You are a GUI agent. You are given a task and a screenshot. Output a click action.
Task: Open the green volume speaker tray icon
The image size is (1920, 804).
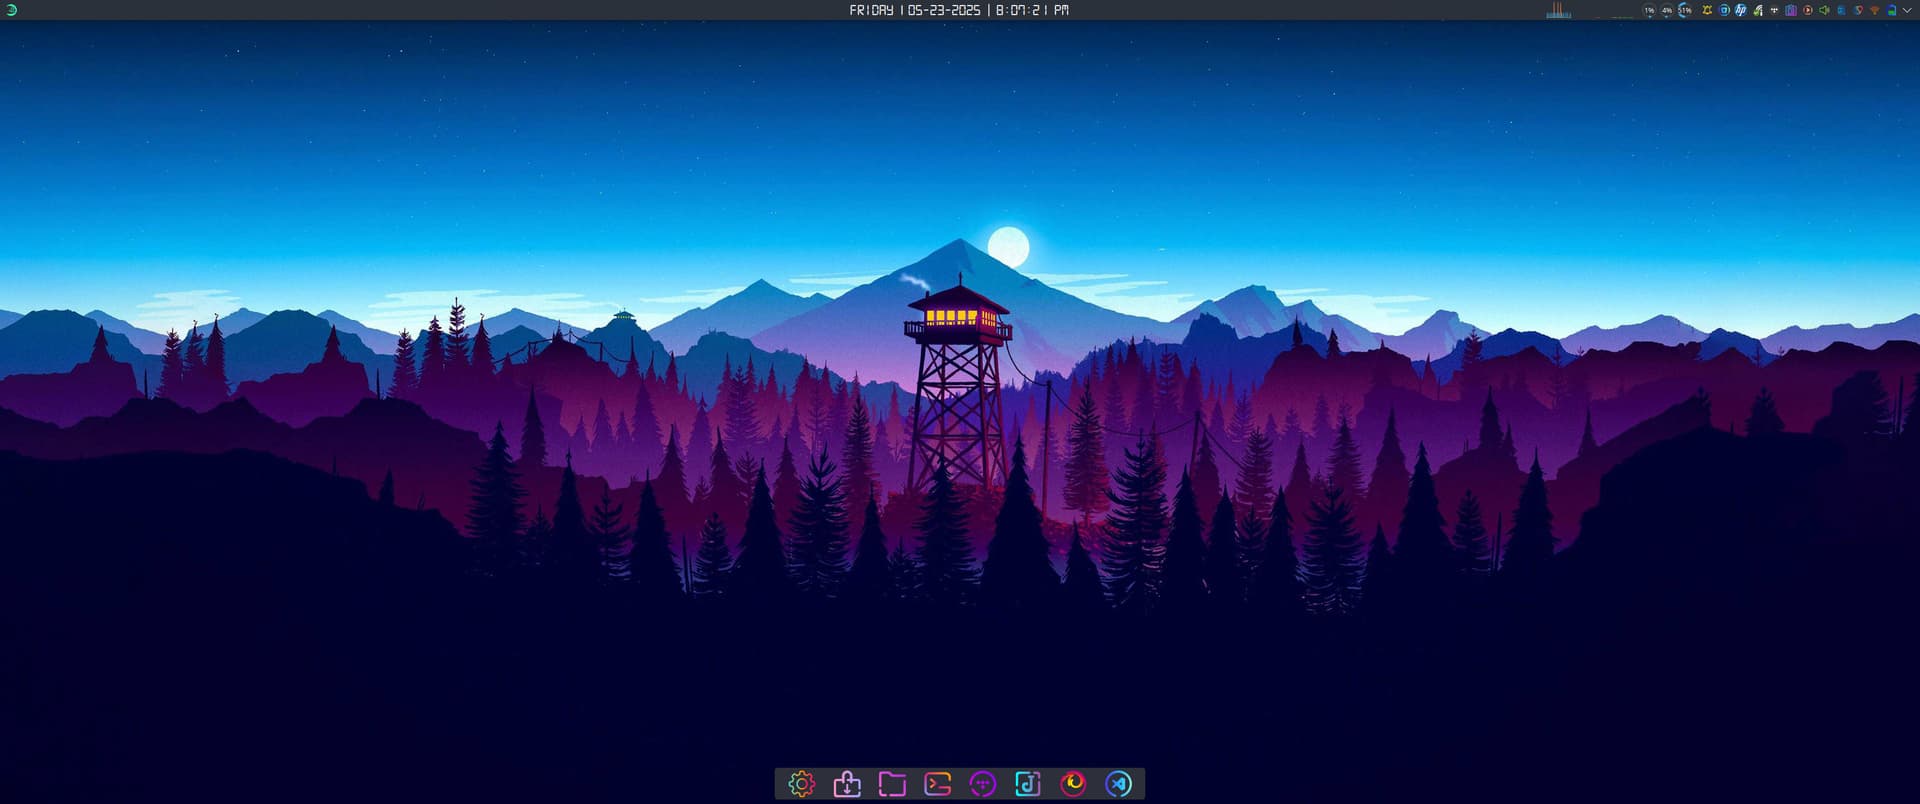1824,10
